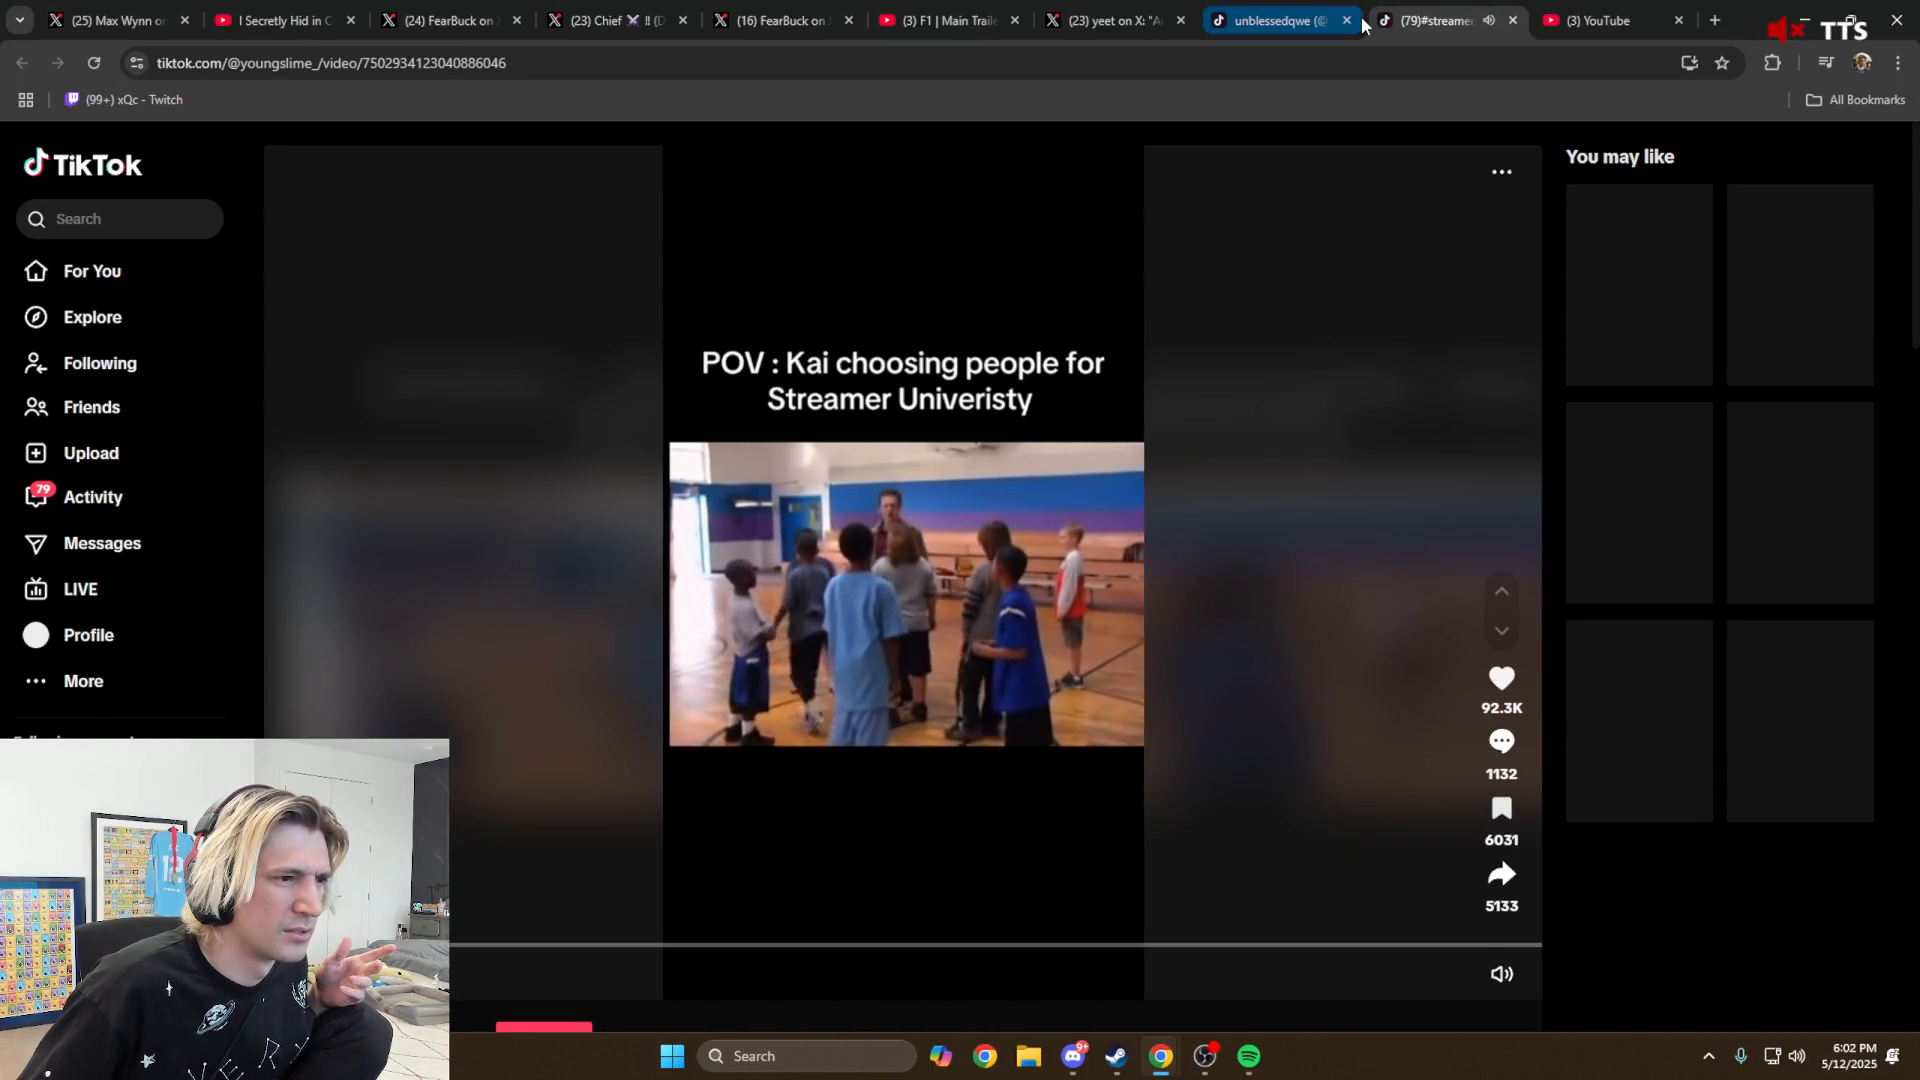Viewport: 1920px width, 1080px height.
Task: Toggle the browser bookmark star for this page
Action: click(x=1723, y=62)
